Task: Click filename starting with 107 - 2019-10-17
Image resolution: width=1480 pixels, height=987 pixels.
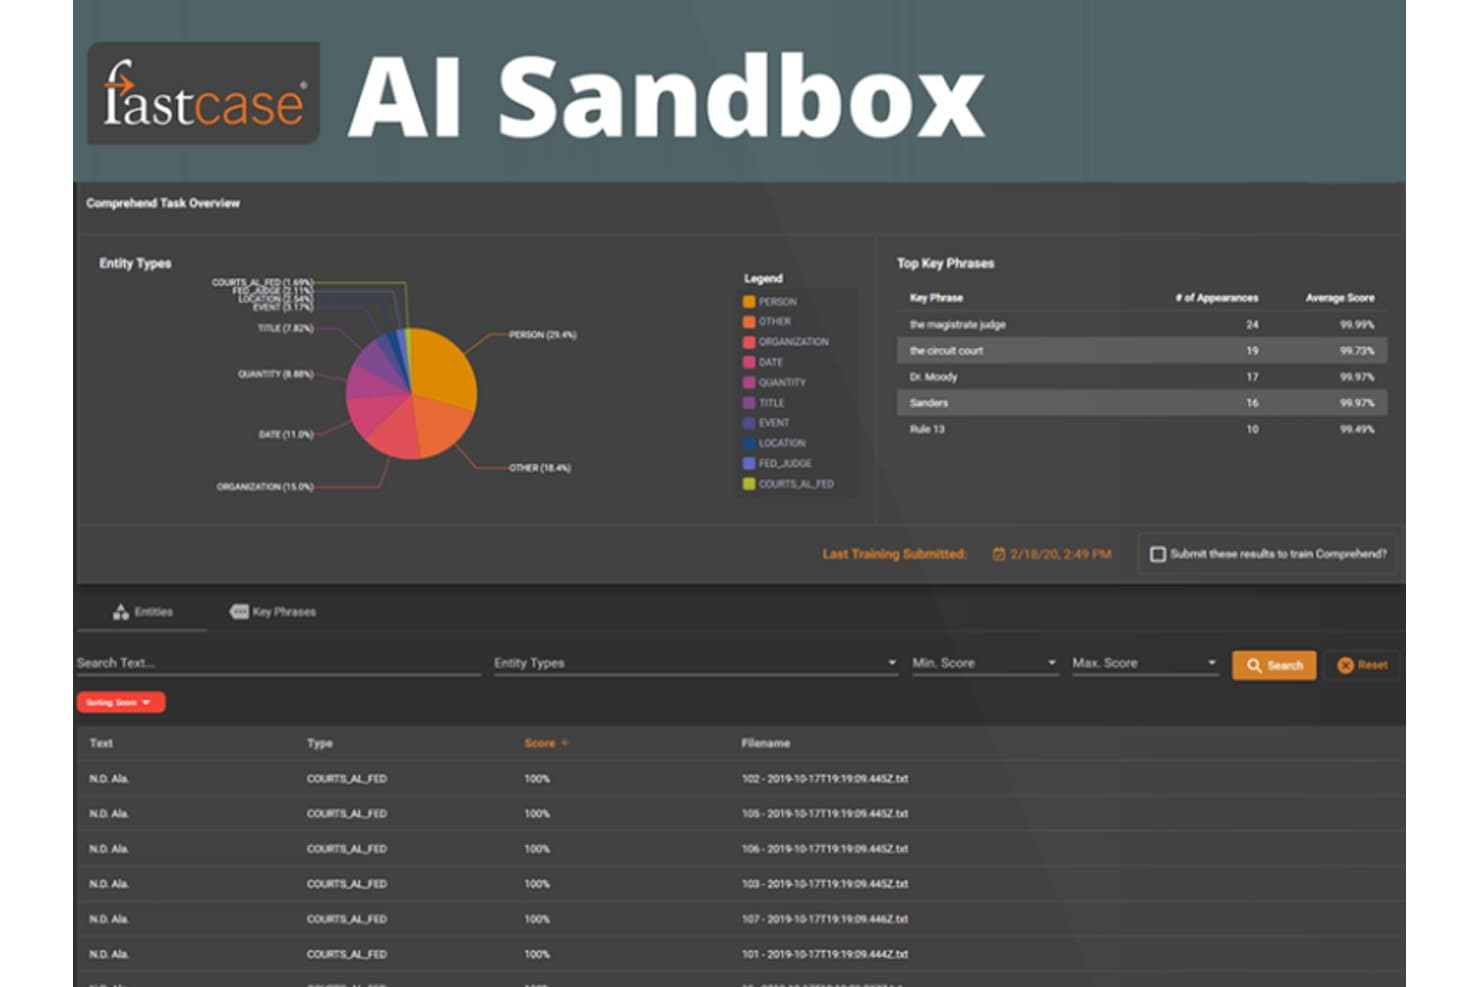Action: click(x=825, y=919)
